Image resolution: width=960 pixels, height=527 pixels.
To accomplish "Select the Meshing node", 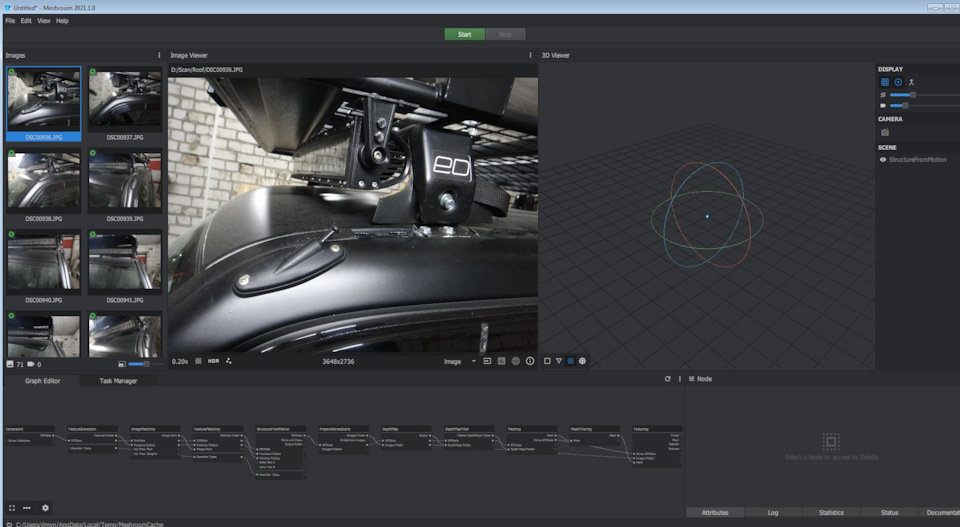I will [x=532, y=439].
